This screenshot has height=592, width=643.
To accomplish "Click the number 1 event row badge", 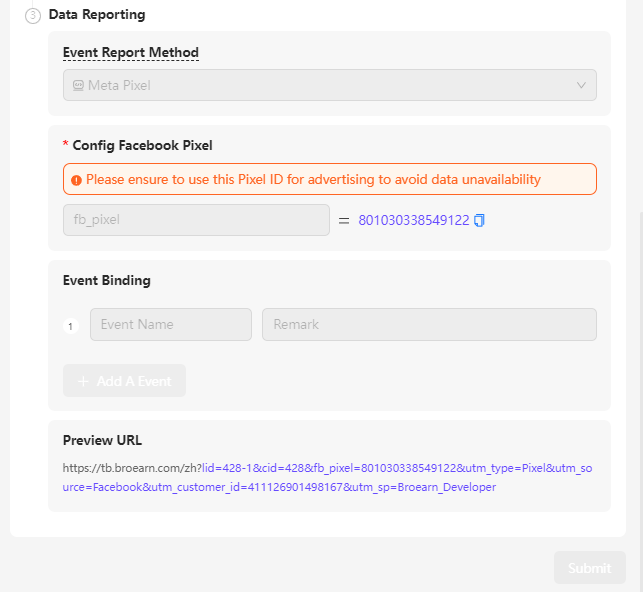I will (70, 325).
